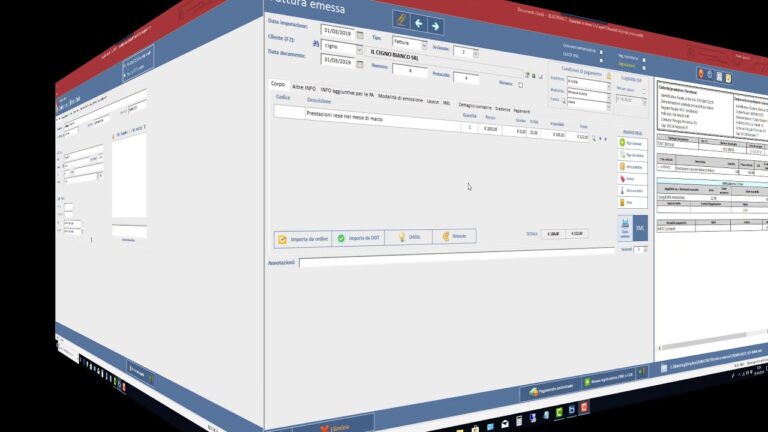Click magnifier icon beside Conto field

point(563,100)
